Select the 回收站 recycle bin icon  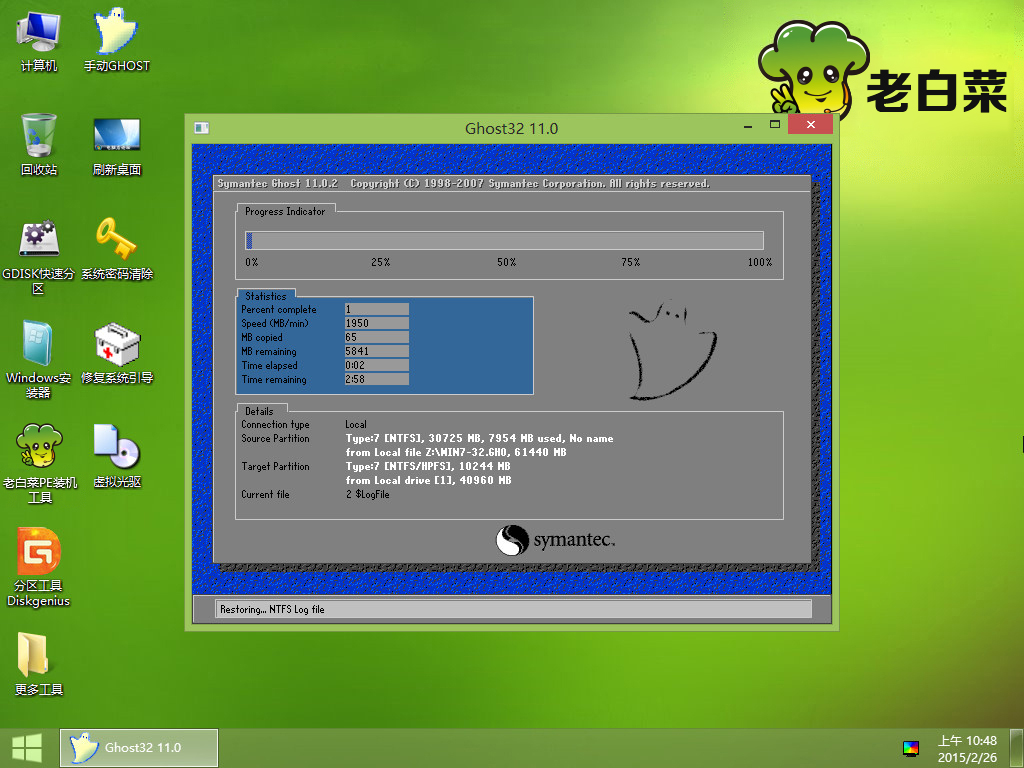(x=39, y=144)
